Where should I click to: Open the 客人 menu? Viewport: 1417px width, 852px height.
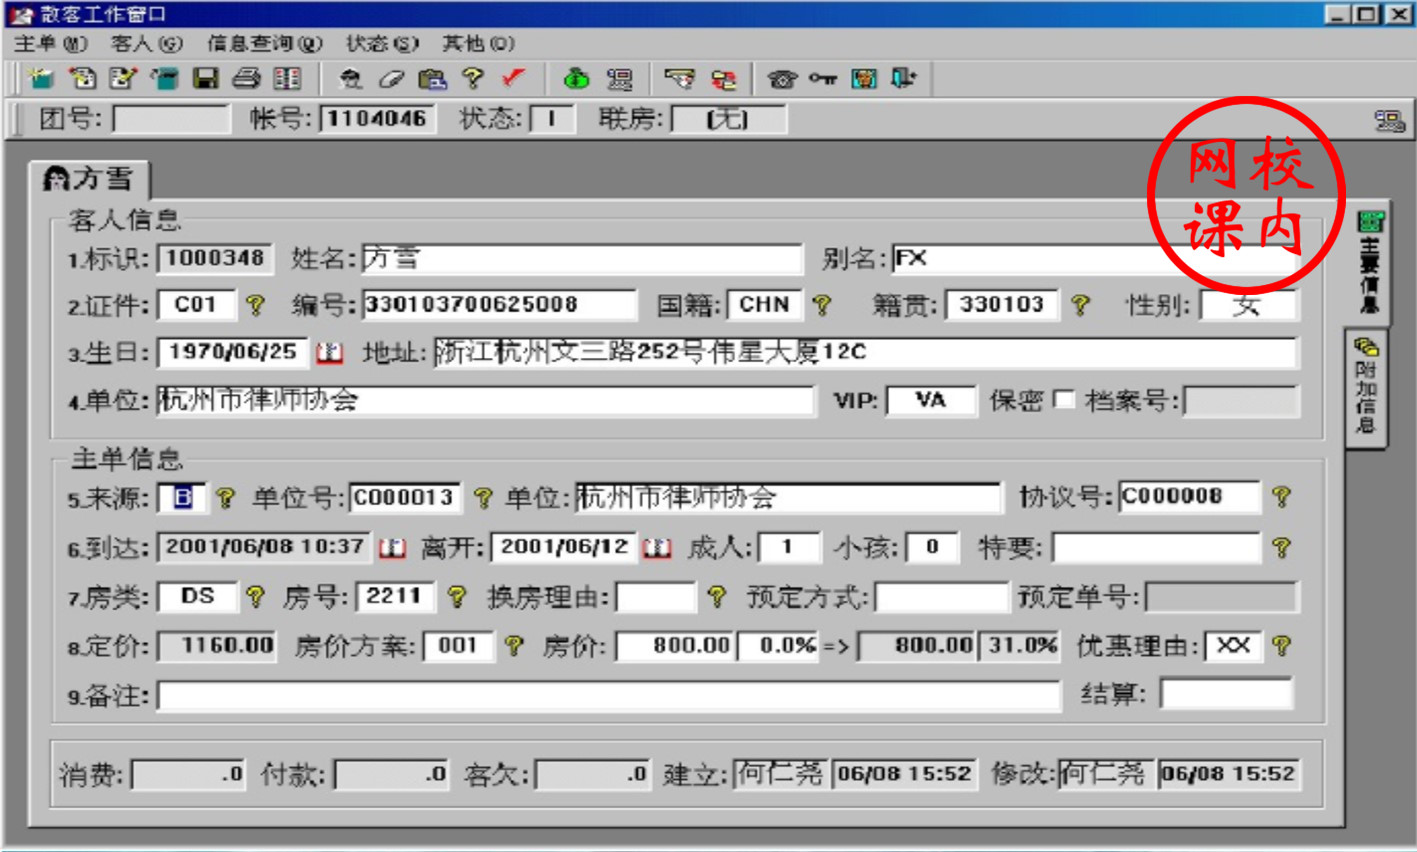click(147, 44)
